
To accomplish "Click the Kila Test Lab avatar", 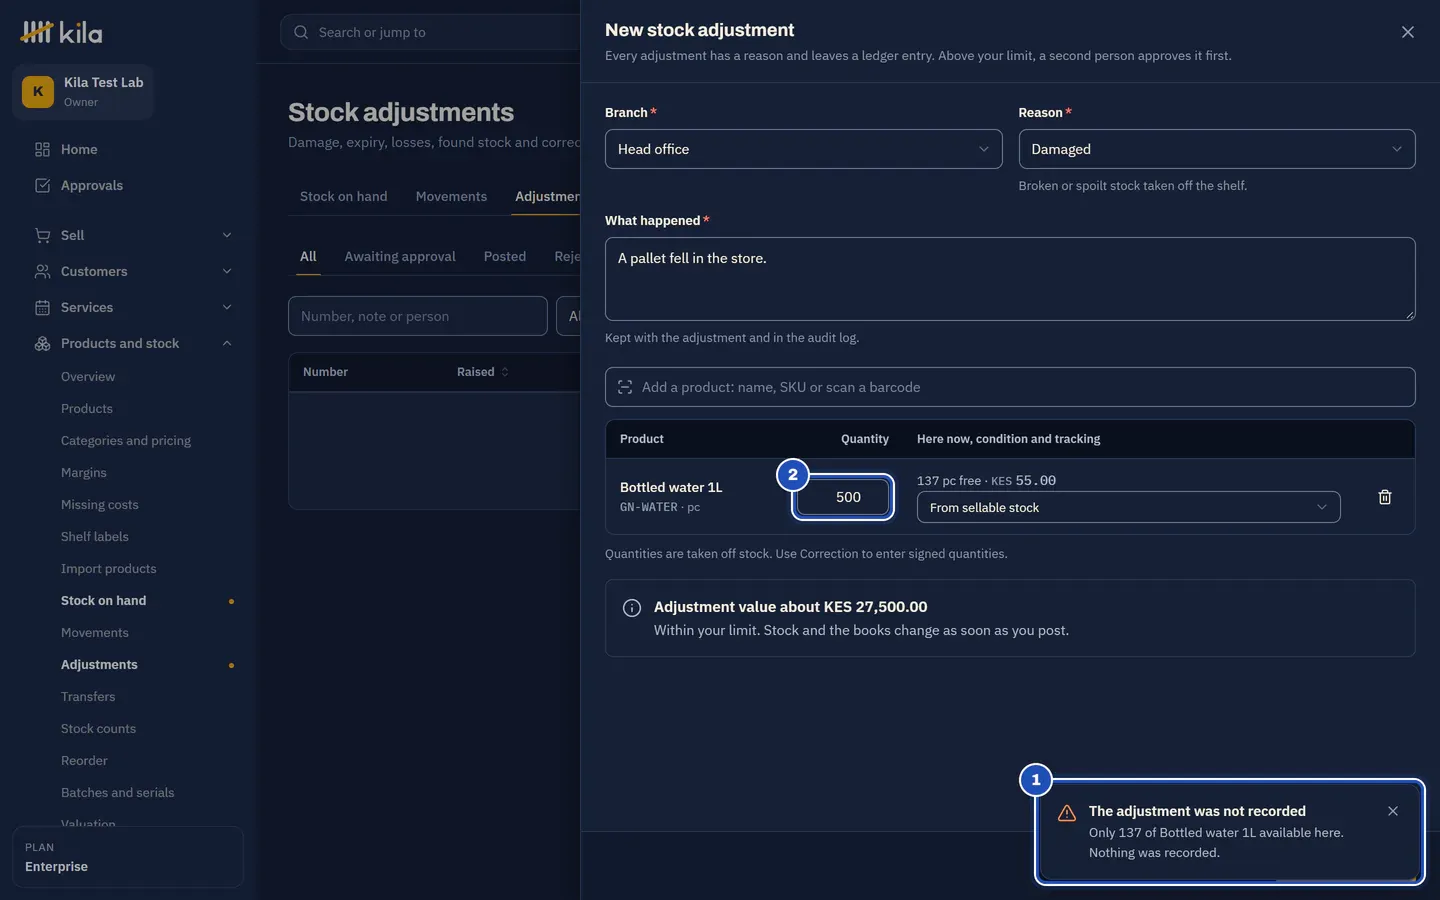I will pyautogui.click(x=38, y=92).
